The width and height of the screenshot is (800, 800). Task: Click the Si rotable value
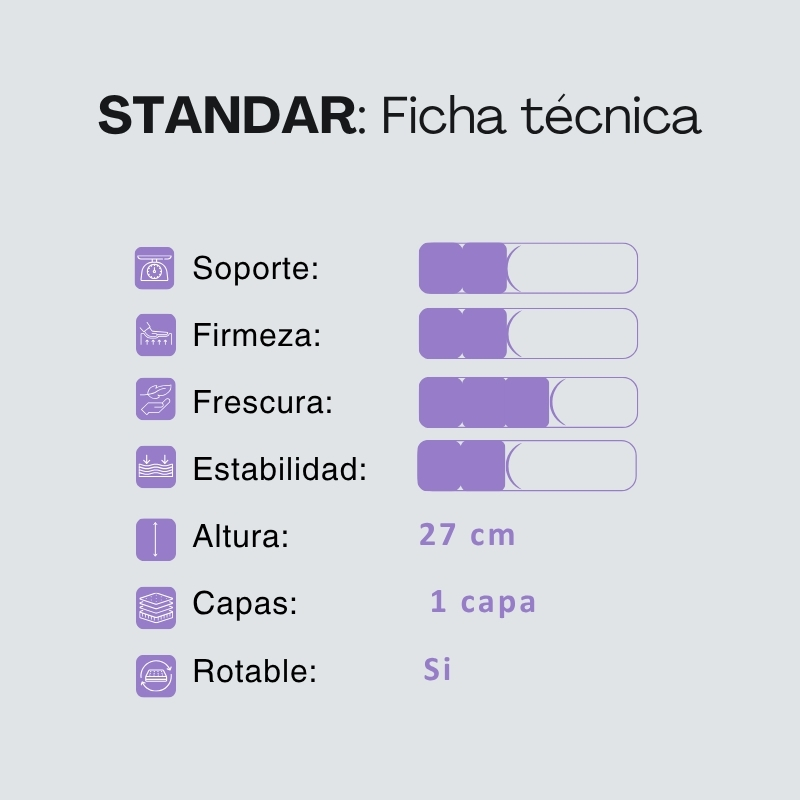(x=437, y=669)
